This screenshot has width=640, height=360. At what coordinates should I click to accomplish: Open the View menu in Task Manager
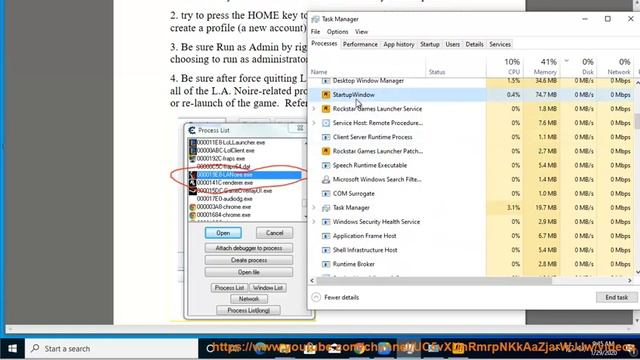coord(361,31)
